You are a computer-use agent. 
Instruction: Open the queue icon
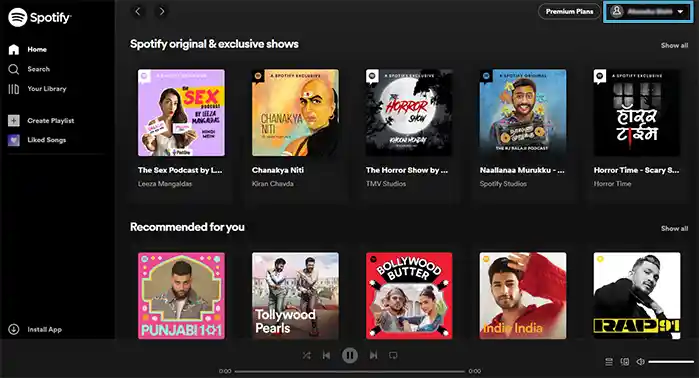[x=609, y=362]
